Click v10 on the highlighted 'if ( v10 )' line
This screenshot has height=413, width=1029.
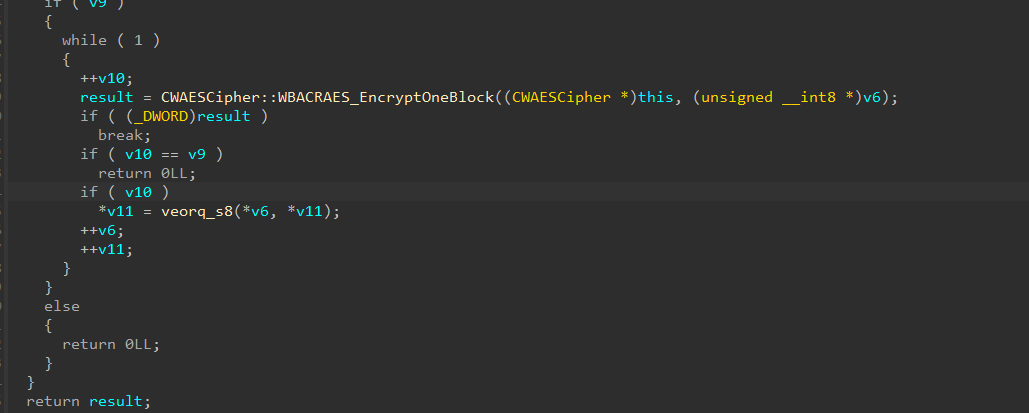click(x=138, y=192)
